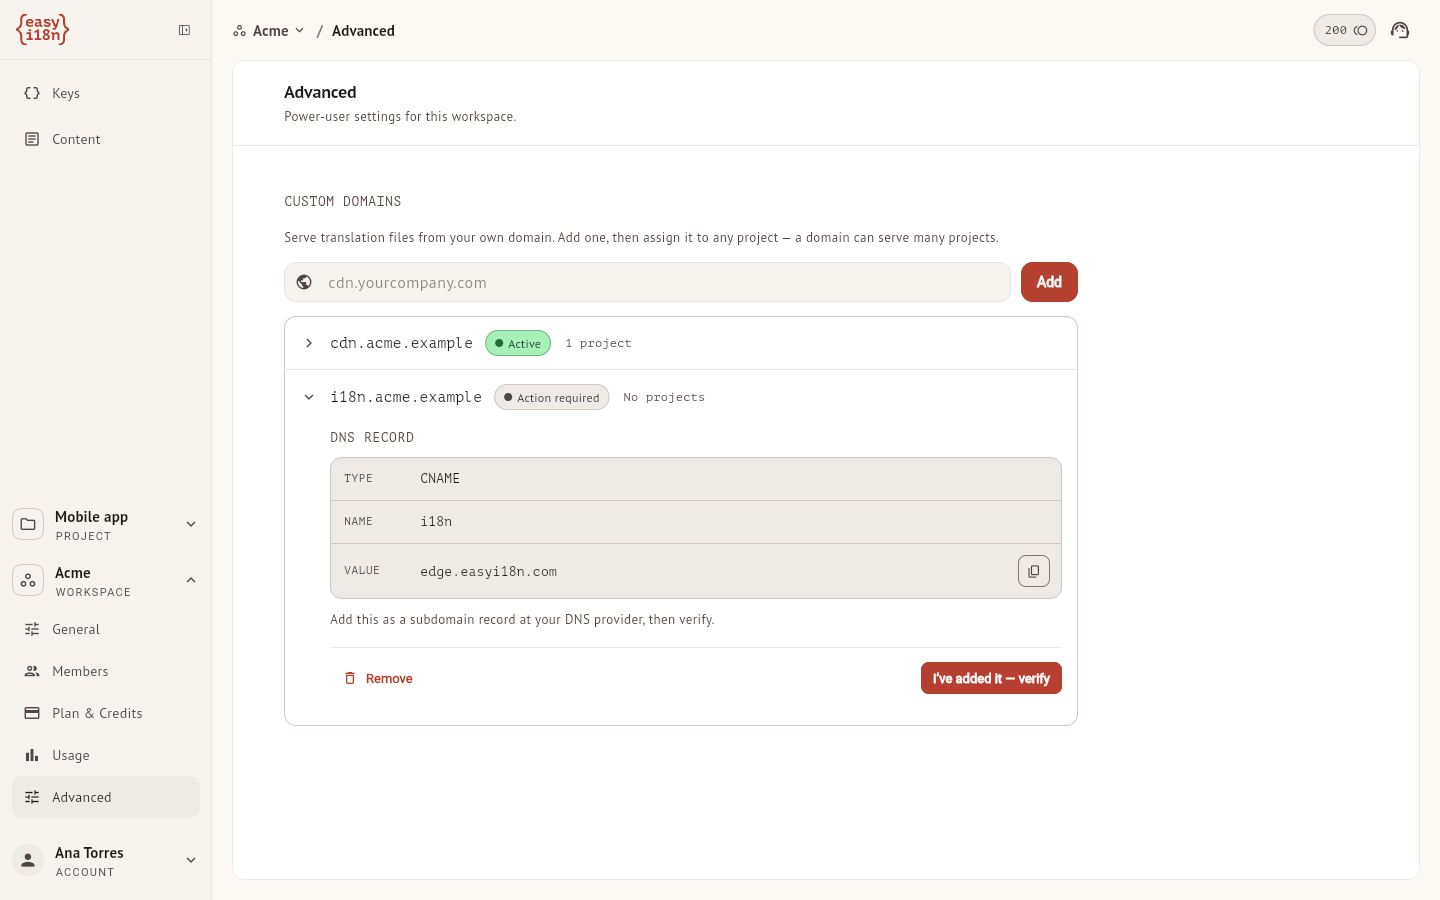Click the Acme workspace icon in sidebar
Viewport: 1440px width, 900px height.
pos(28,580)
